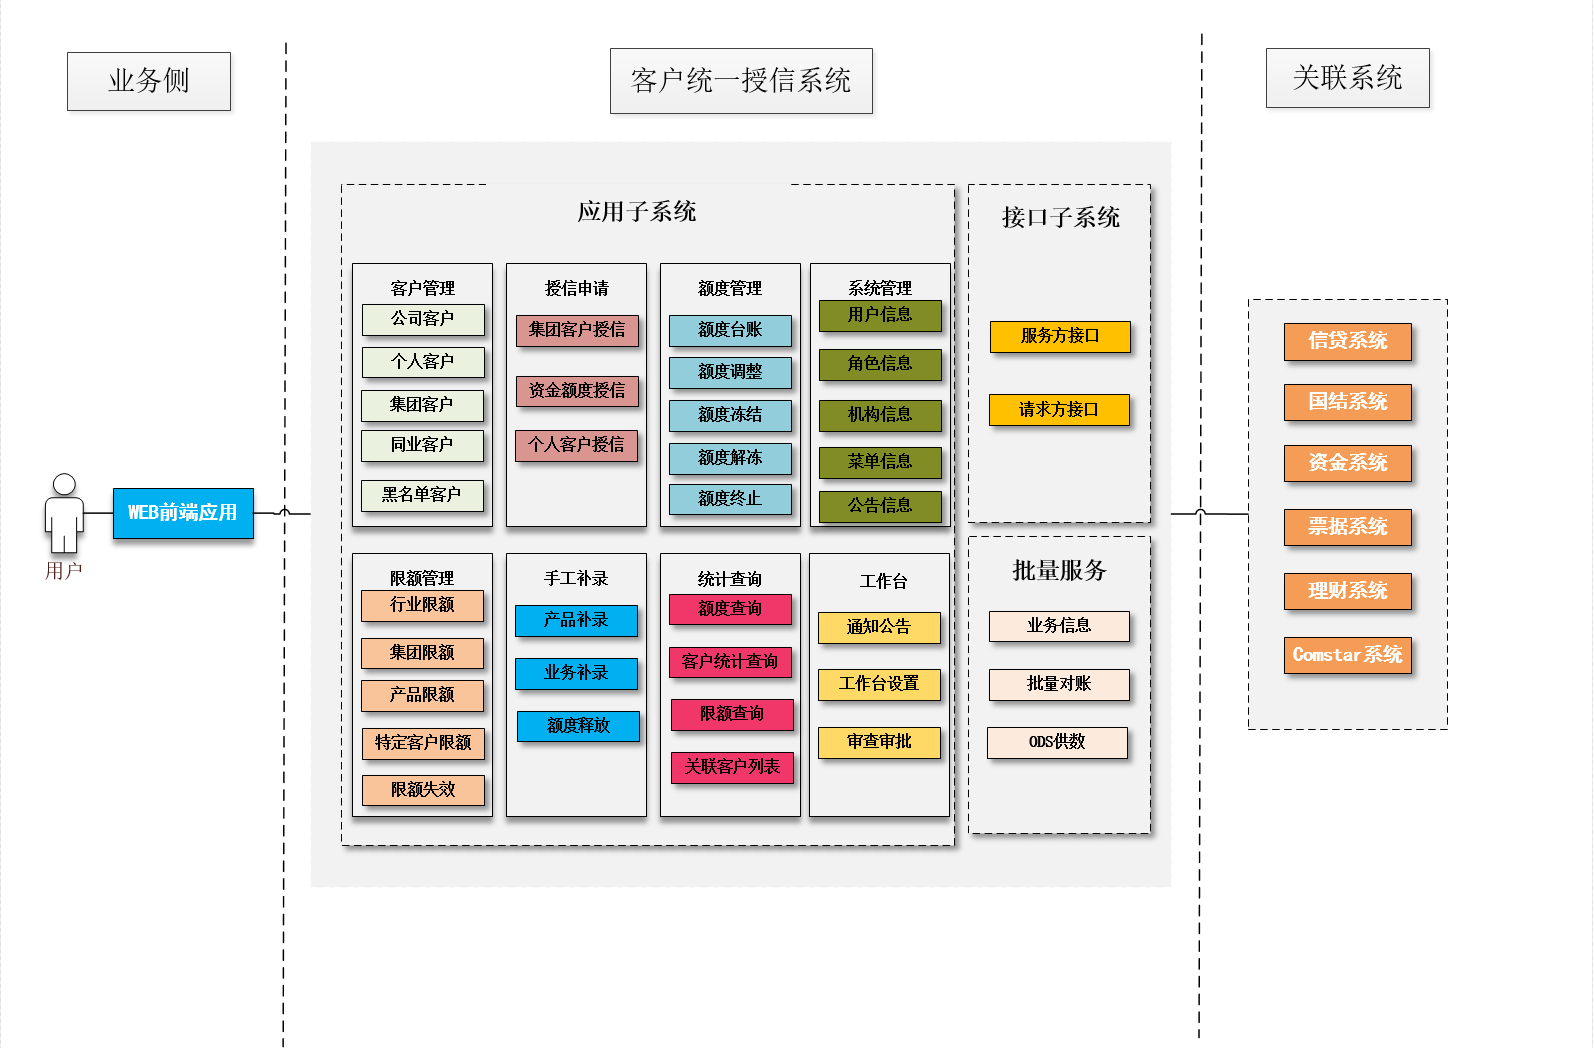Select the 黑名单客户 block
This screenshot has width=1594, height=1048.
[422, 495]
